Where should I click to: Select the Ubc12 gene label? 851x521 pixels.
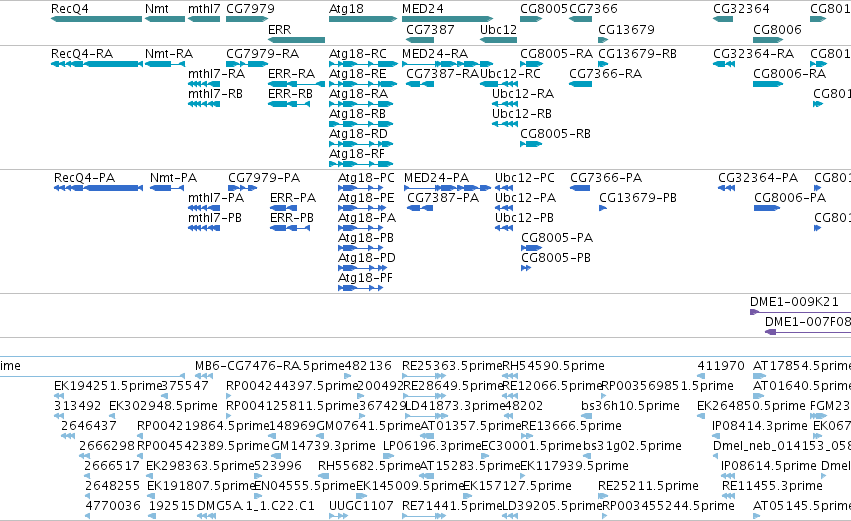(498, 30)
